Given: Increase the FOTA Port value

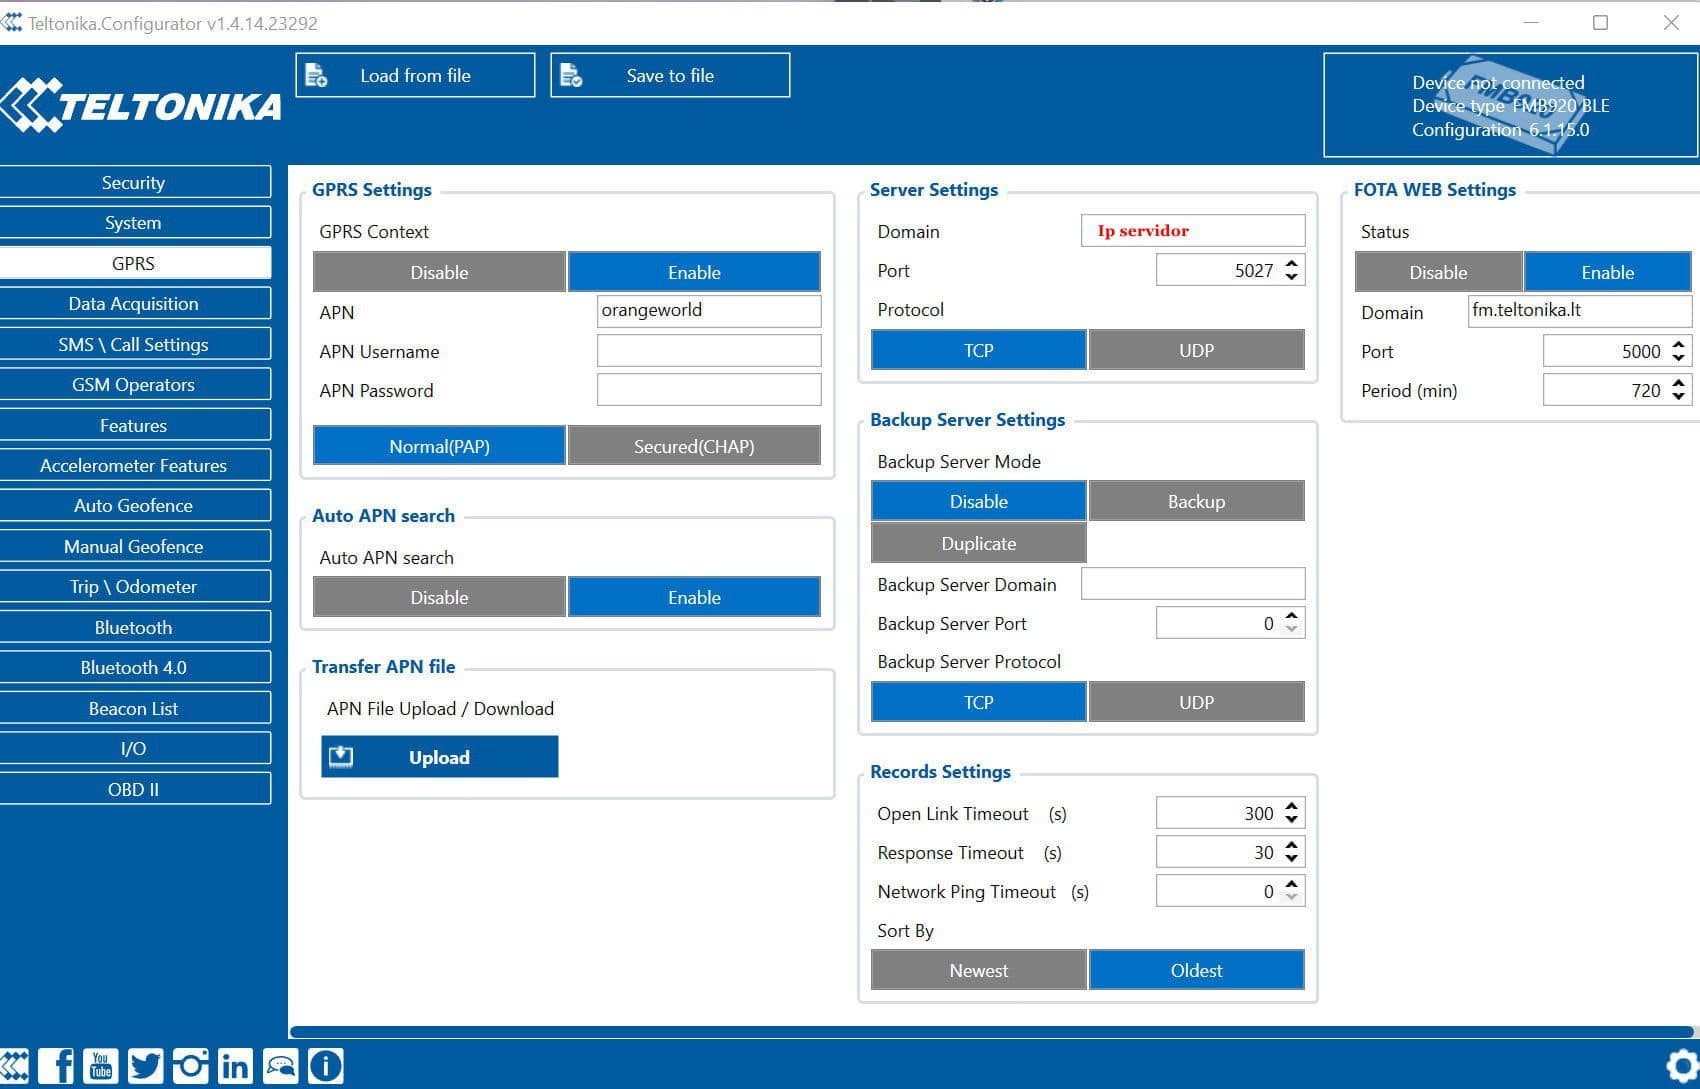Looking at the screenshot, I should pyautogui.click(x=1679, y=344).
